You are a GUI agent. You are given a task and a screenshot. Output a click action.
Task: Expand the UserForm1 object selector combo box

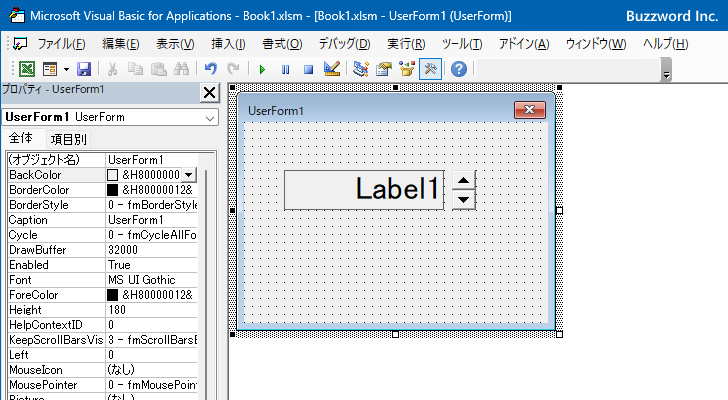[x=210, y=118]
